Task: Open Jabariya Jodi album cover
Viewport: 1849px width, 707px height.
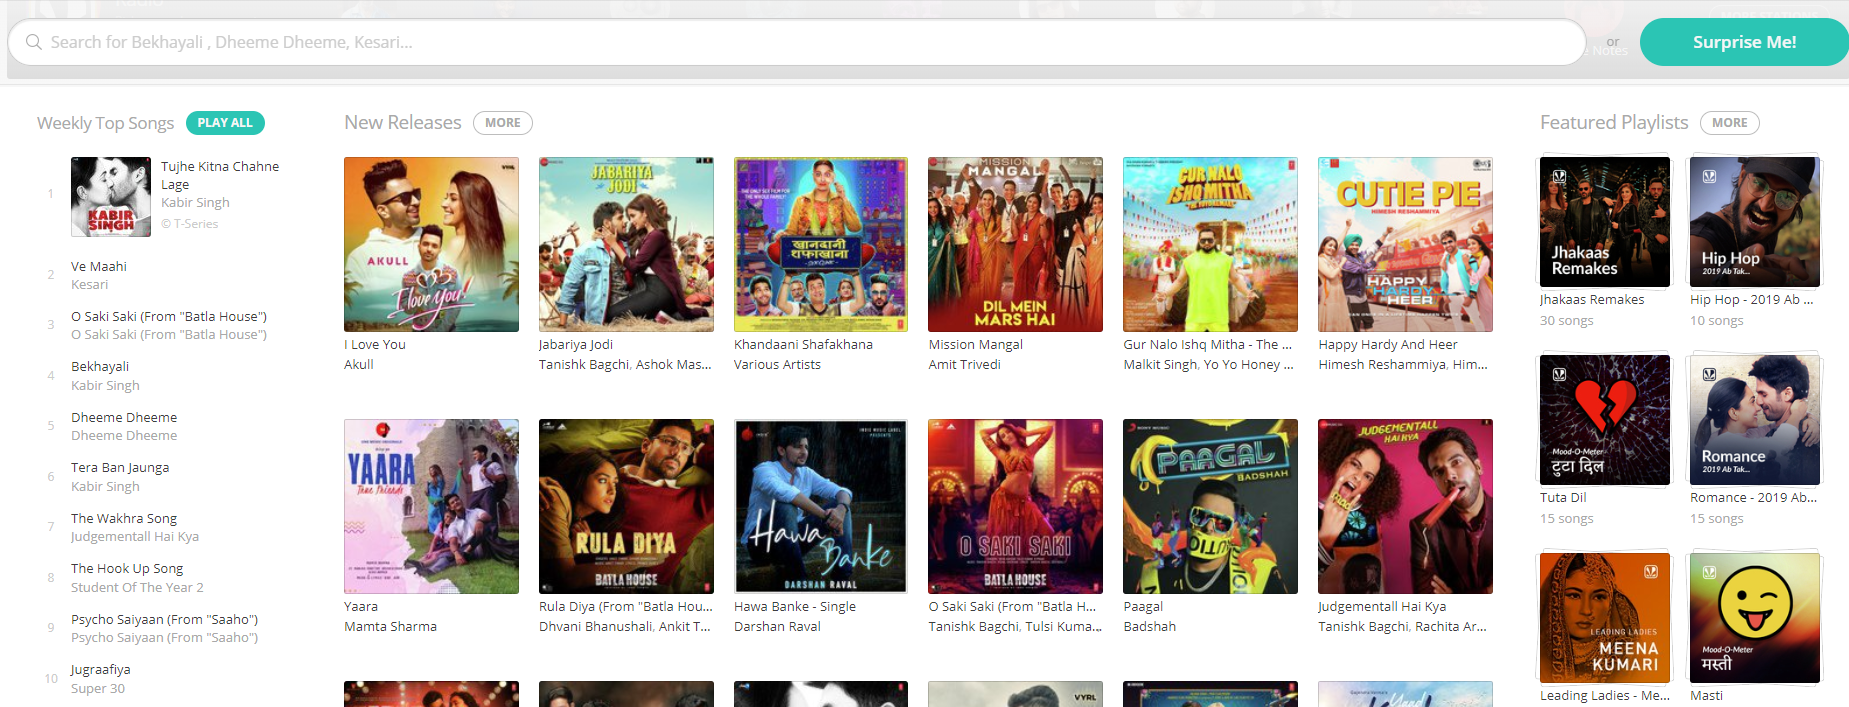Action: (626, 244)
